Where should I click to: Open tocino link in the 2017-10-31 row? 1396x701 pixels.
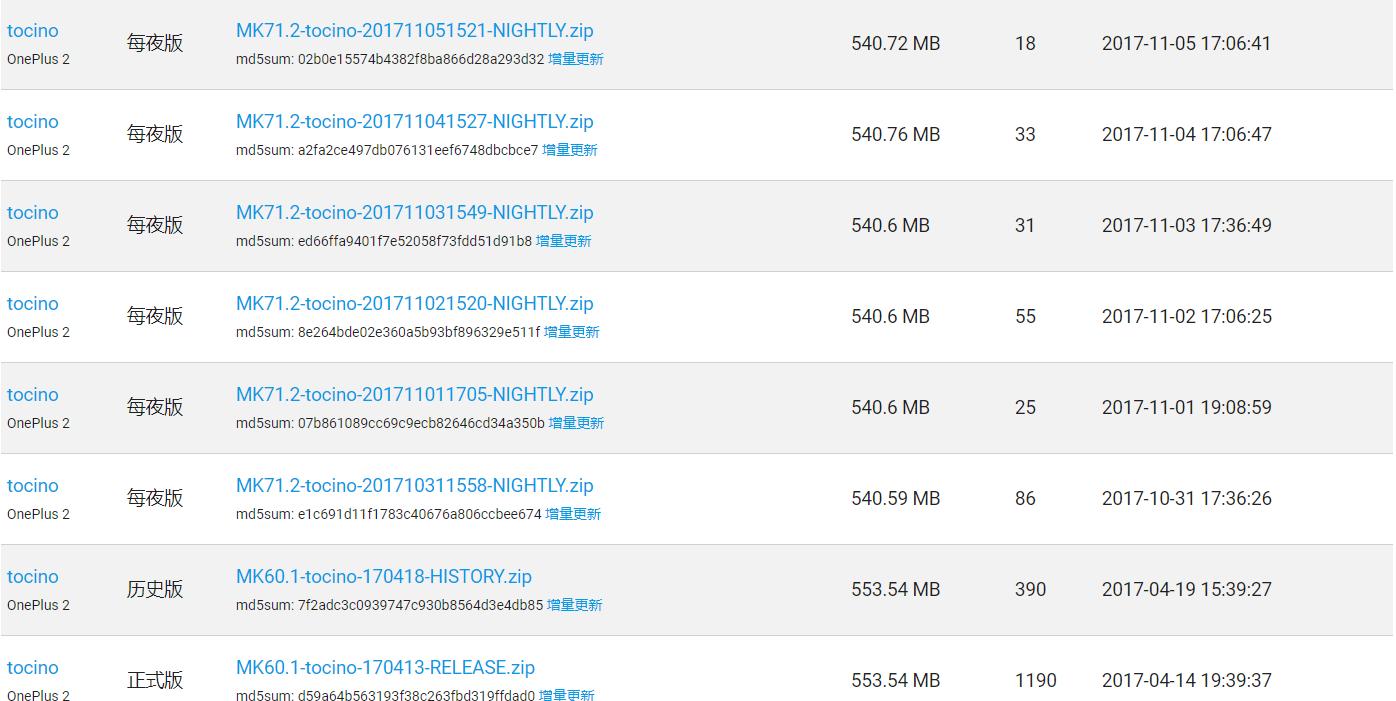(33, 486)
